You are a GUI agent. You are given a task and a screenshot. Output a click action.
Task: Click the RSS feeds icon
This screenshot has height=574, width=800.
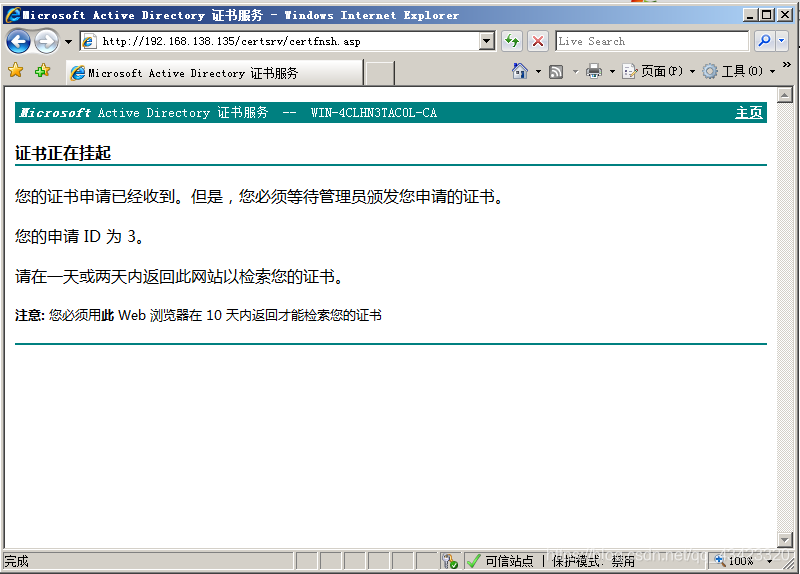tap(556, 71)
